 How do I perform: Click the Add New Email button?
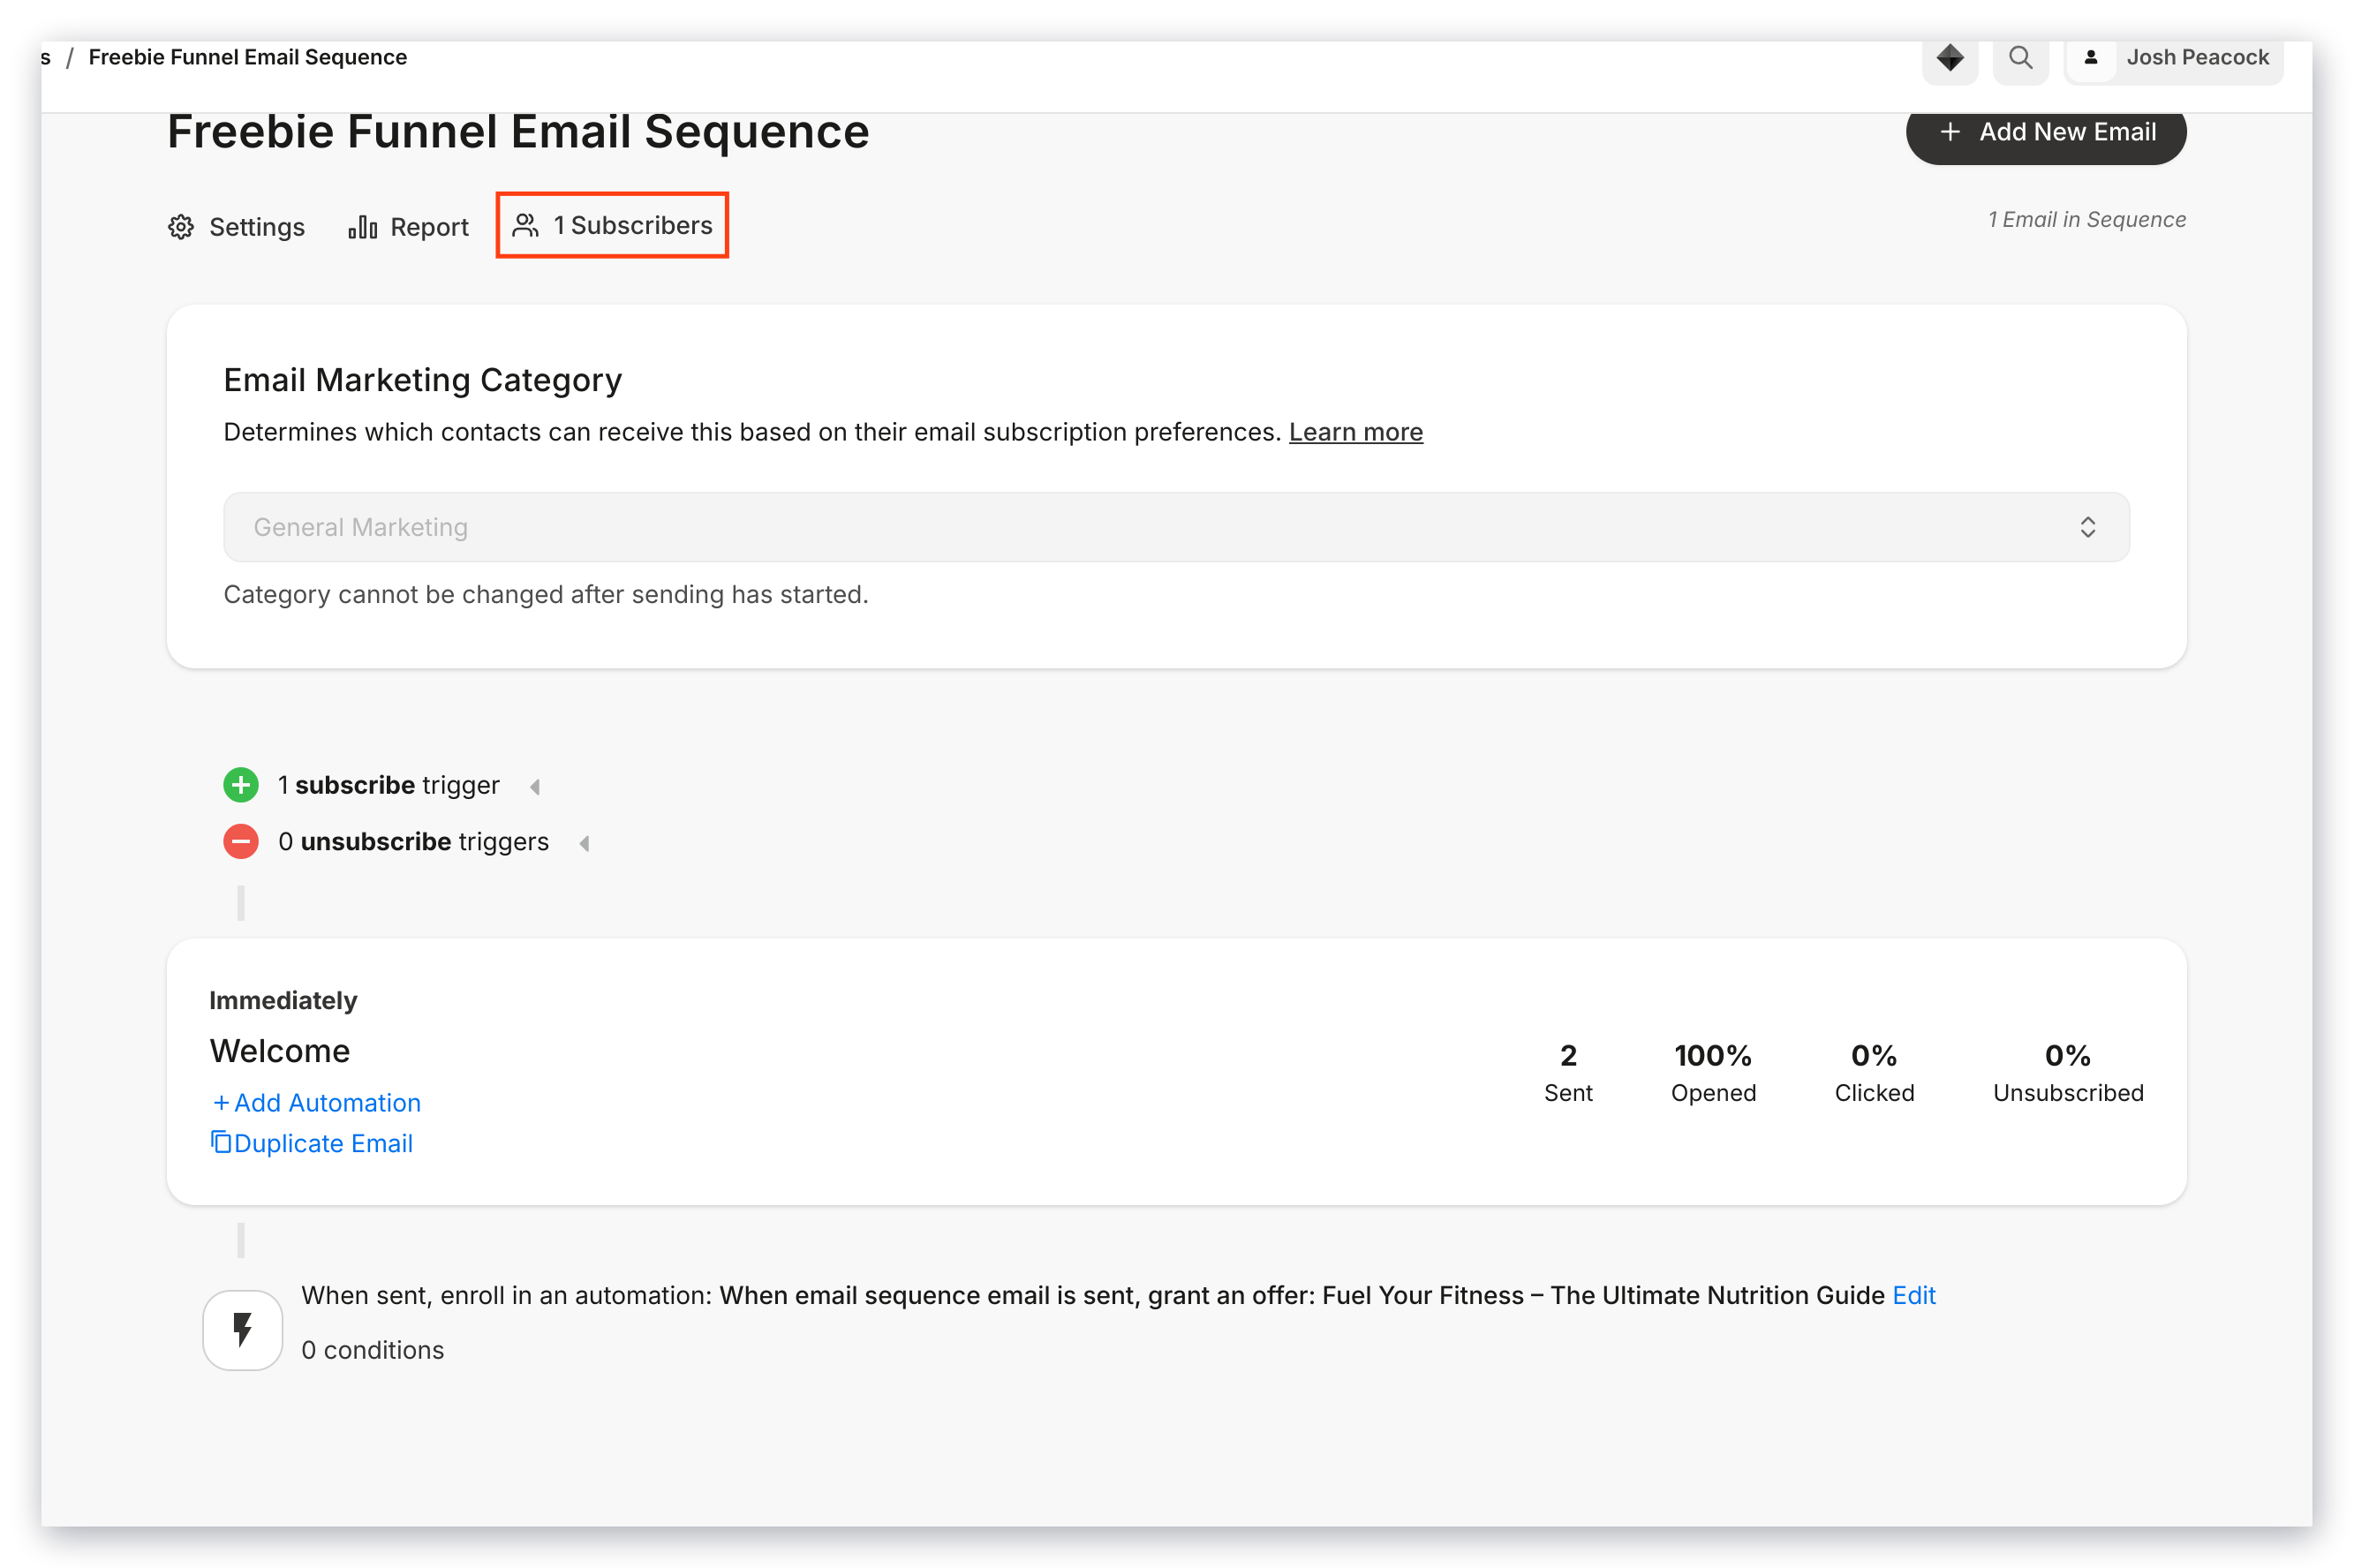[x=2045, y=132]
